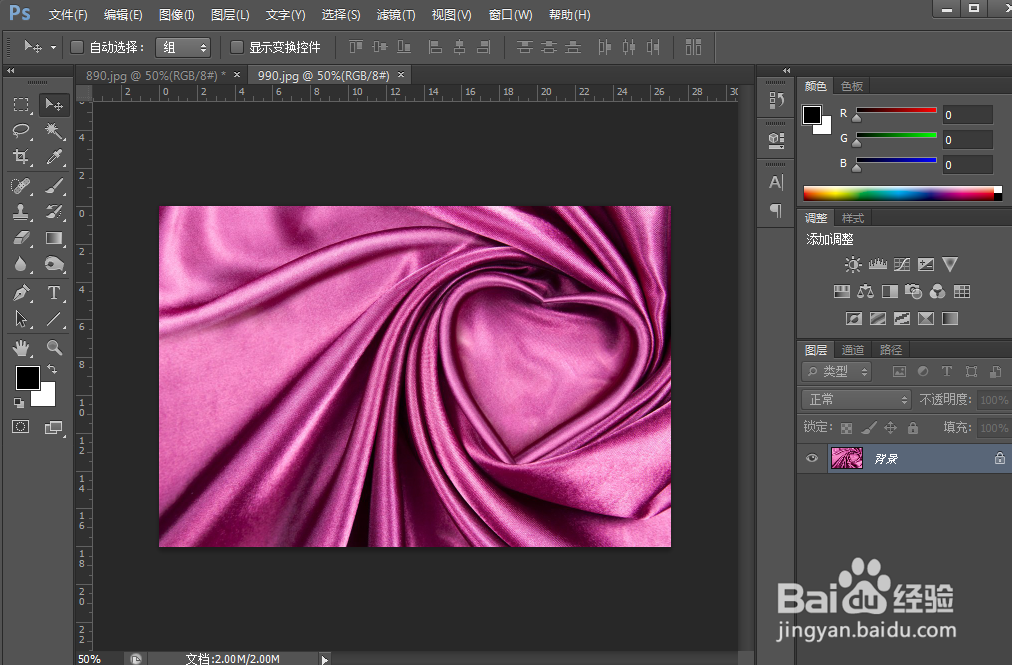Add Curves adjustment
The width and height of the screenshot is (1012, 665).
point(902,264)
